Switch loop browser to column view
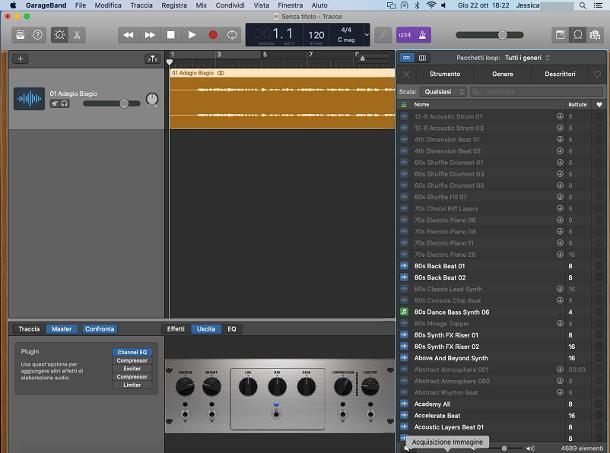The image size is (610, 453). 422,58
